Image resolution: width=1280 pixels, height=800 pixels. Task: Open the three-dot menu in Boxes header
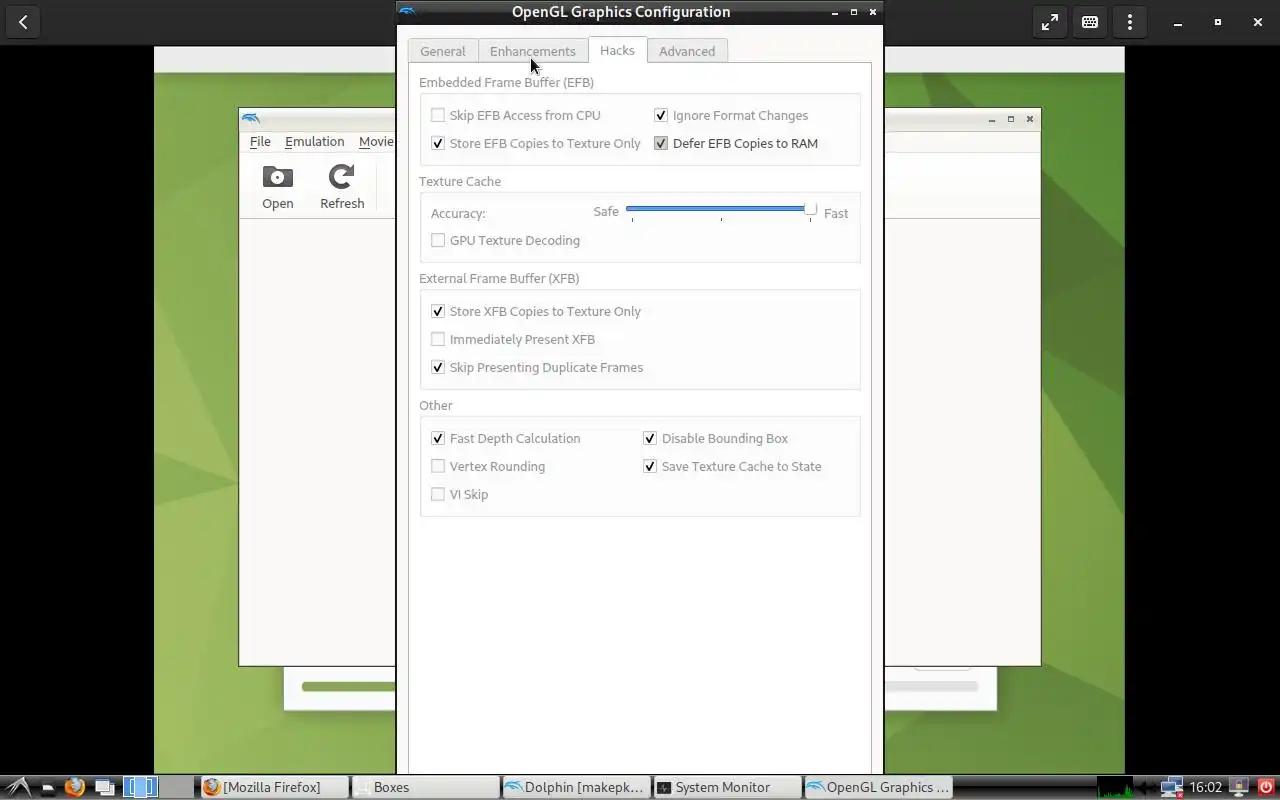pos(1130,22)
